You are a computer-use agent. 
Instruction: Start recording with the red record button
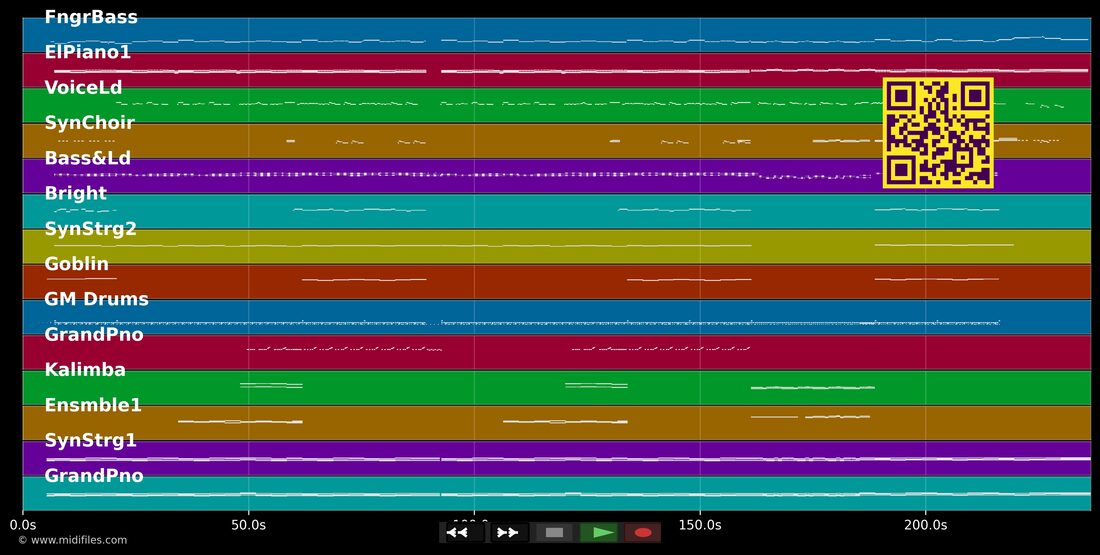point(643,533)
